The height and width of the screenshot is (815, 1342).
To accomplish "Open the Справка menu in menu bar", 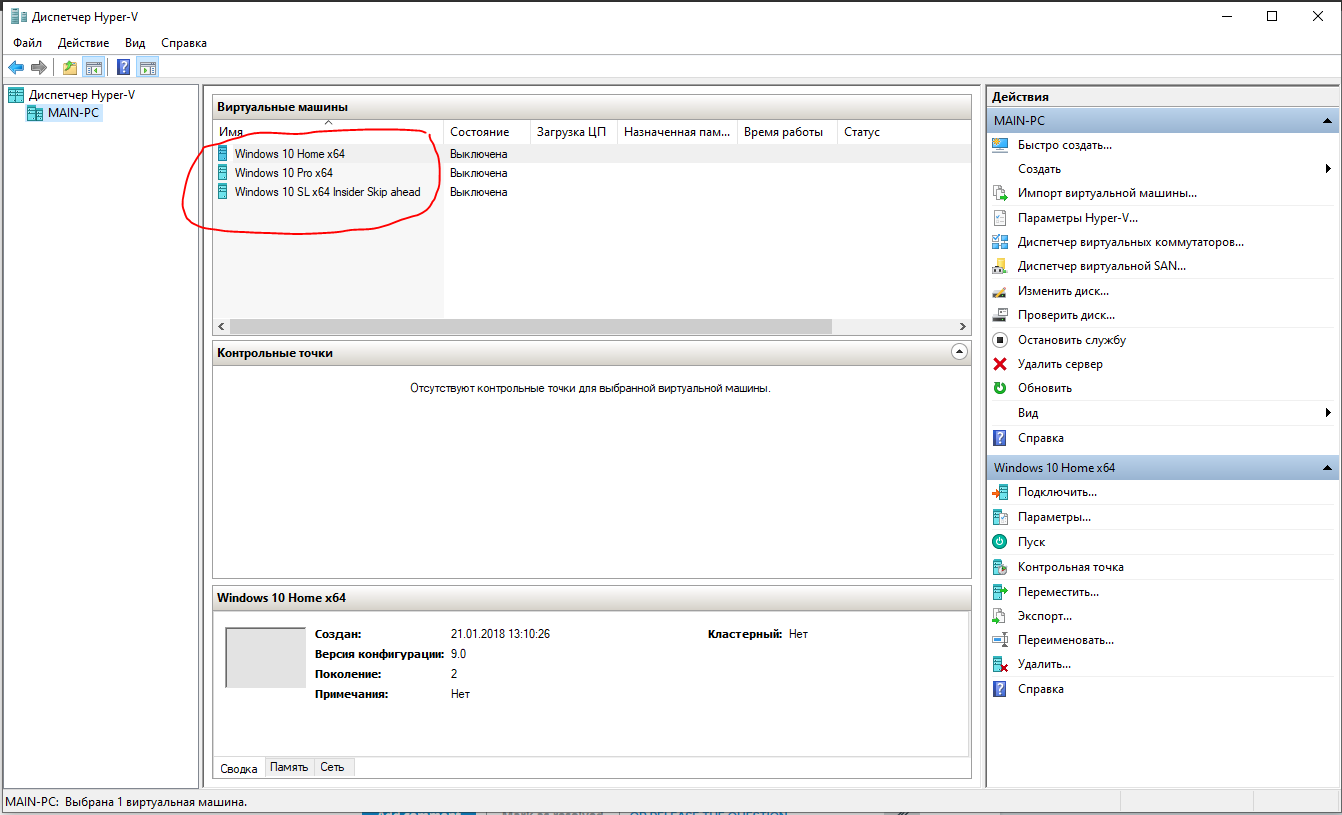I will click(184, 43).
